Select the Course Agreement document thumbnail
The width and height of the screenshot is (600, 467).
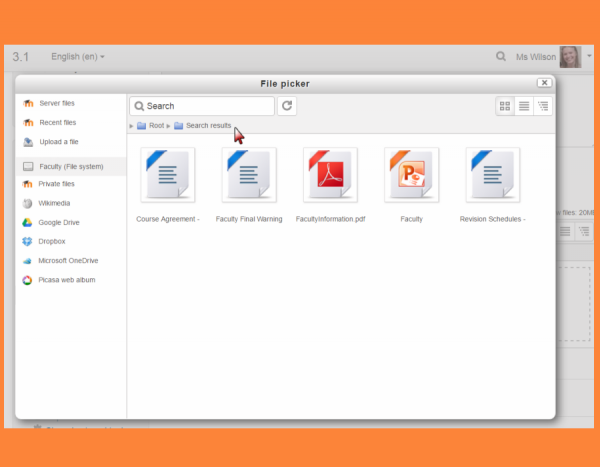[168, 175]
